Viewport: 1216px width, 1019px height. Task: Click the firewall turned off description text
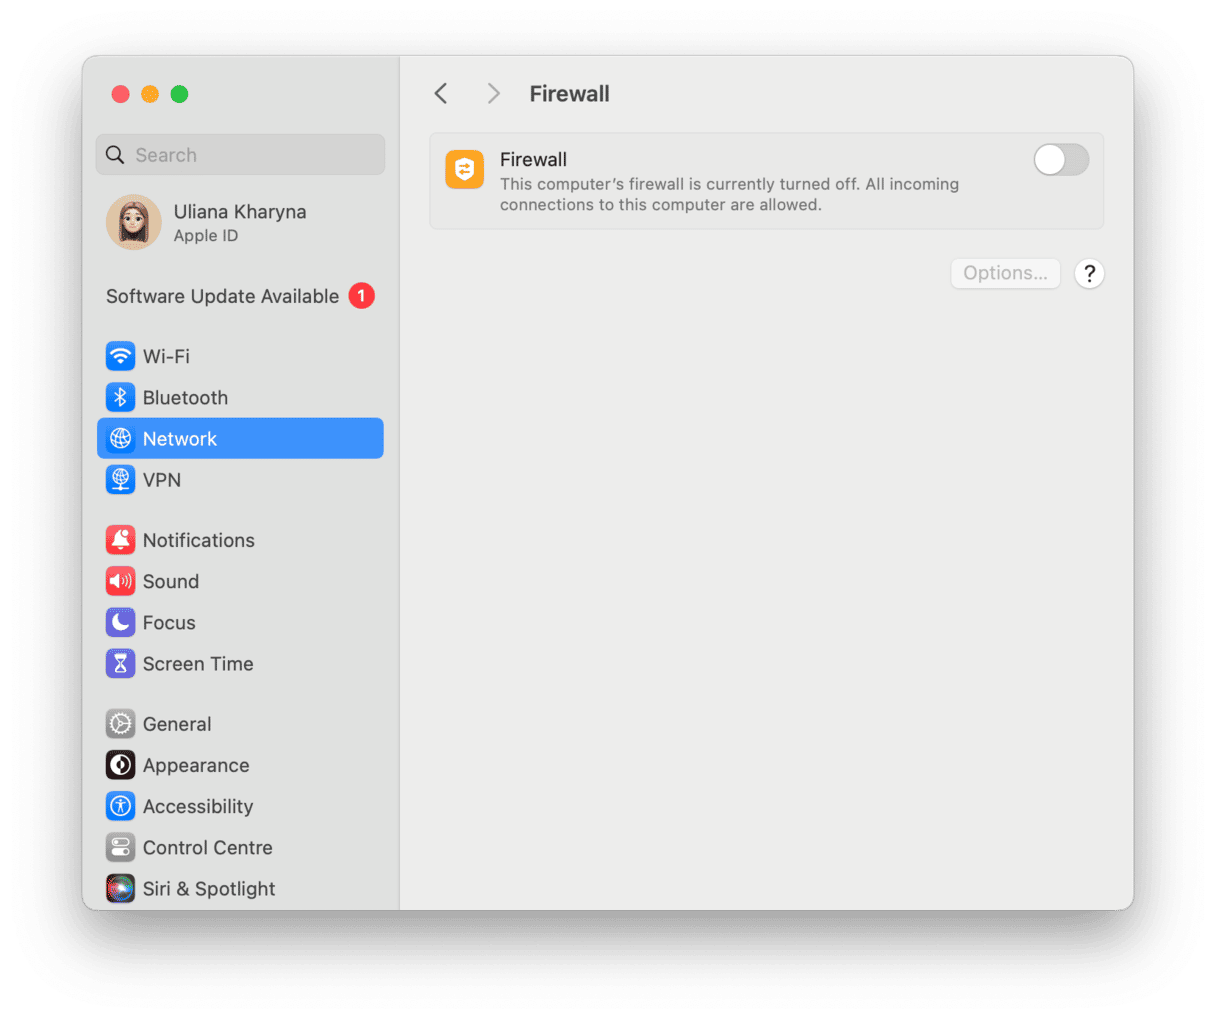tap(729, 194)
